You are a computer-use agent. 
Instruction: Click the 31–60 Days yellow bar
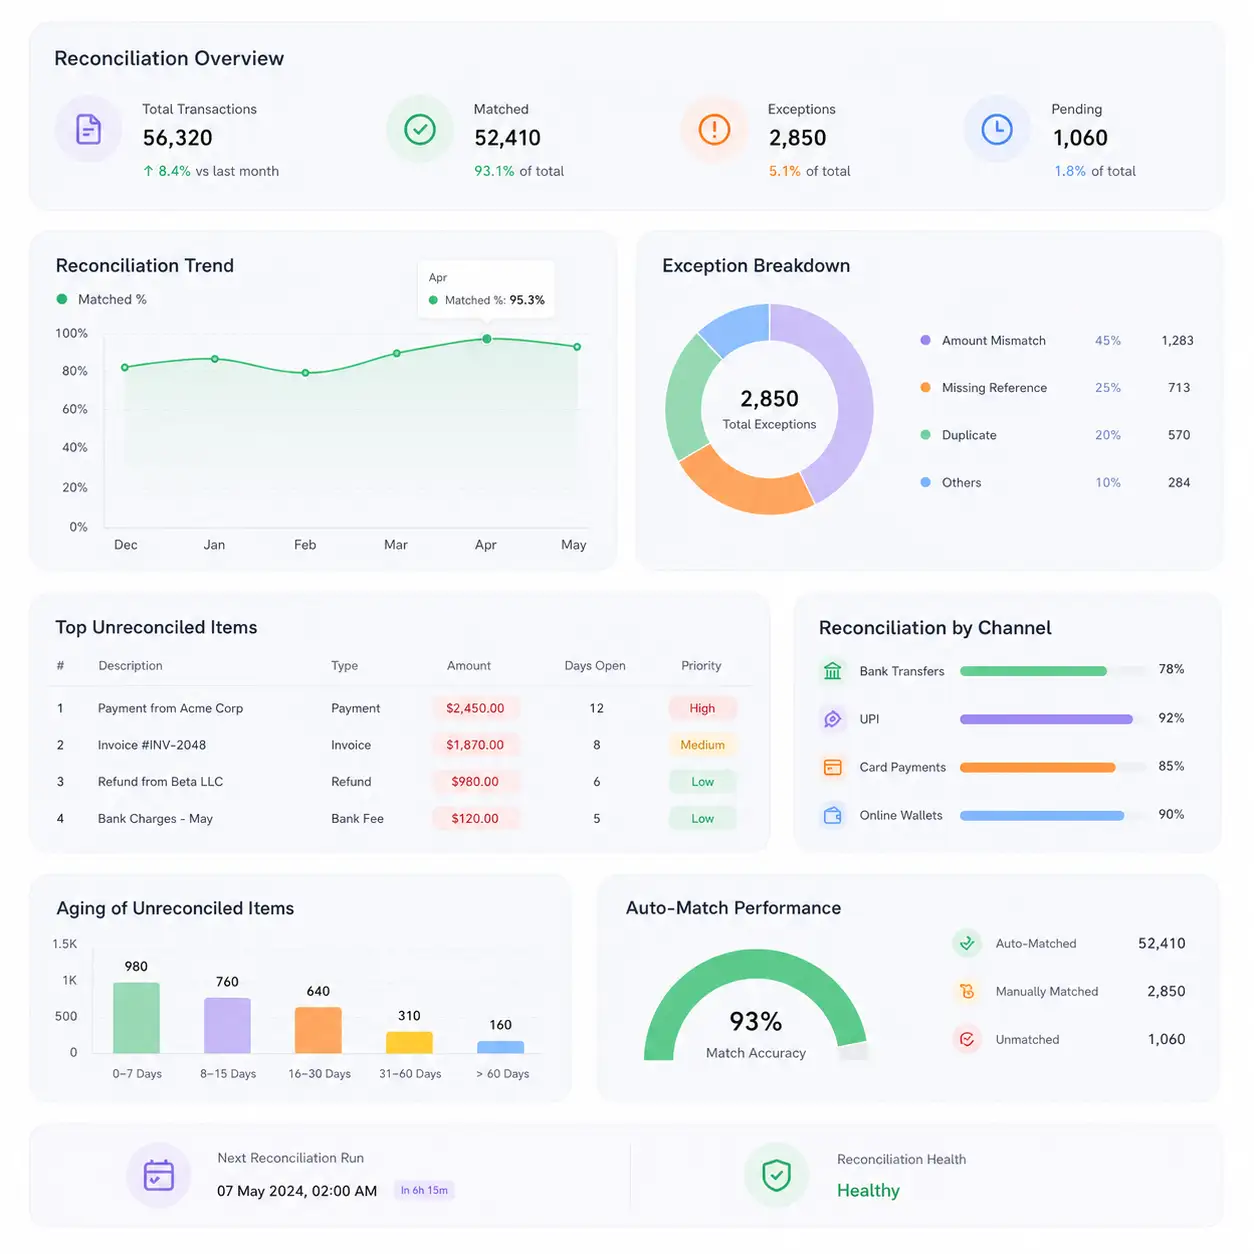click(x=409, y=1042)
